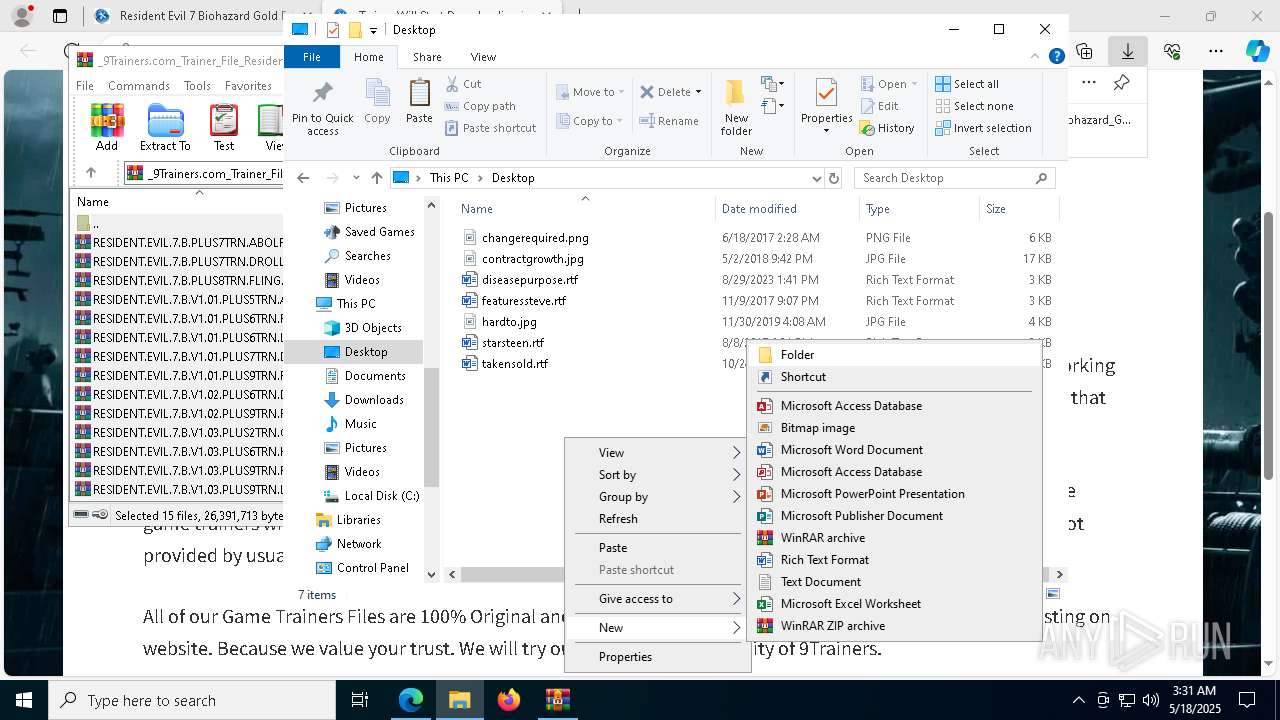Click the Explorer Help icon
This screenshot has width=1280, height=720.
pos(1056,57)
